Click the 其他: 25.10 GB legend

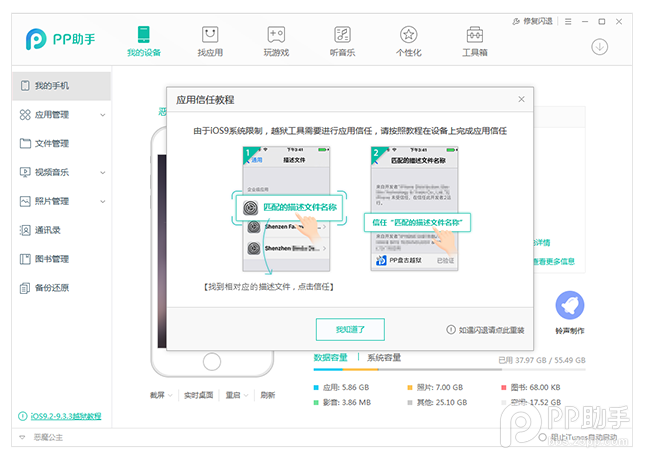coord(437,402)
